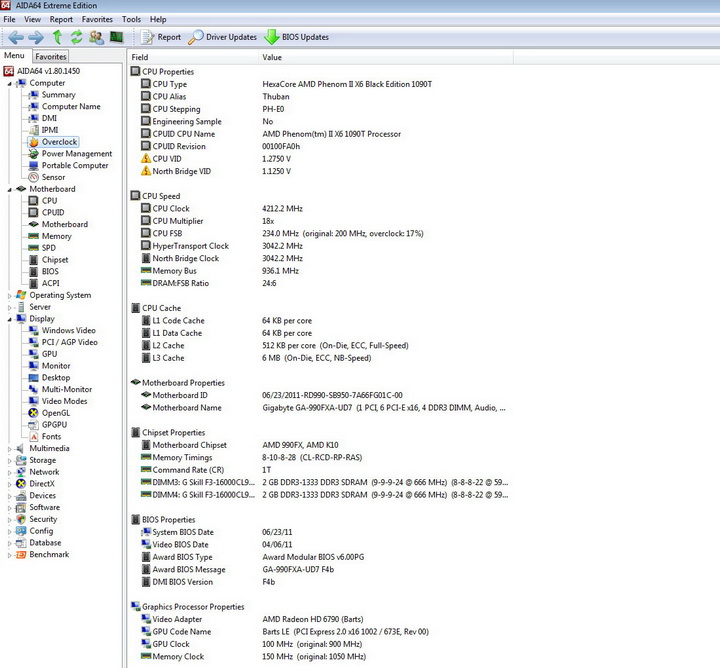This screenshot has height=668, width=720.
Task: Expand the Operating System node
Action: 9,296
